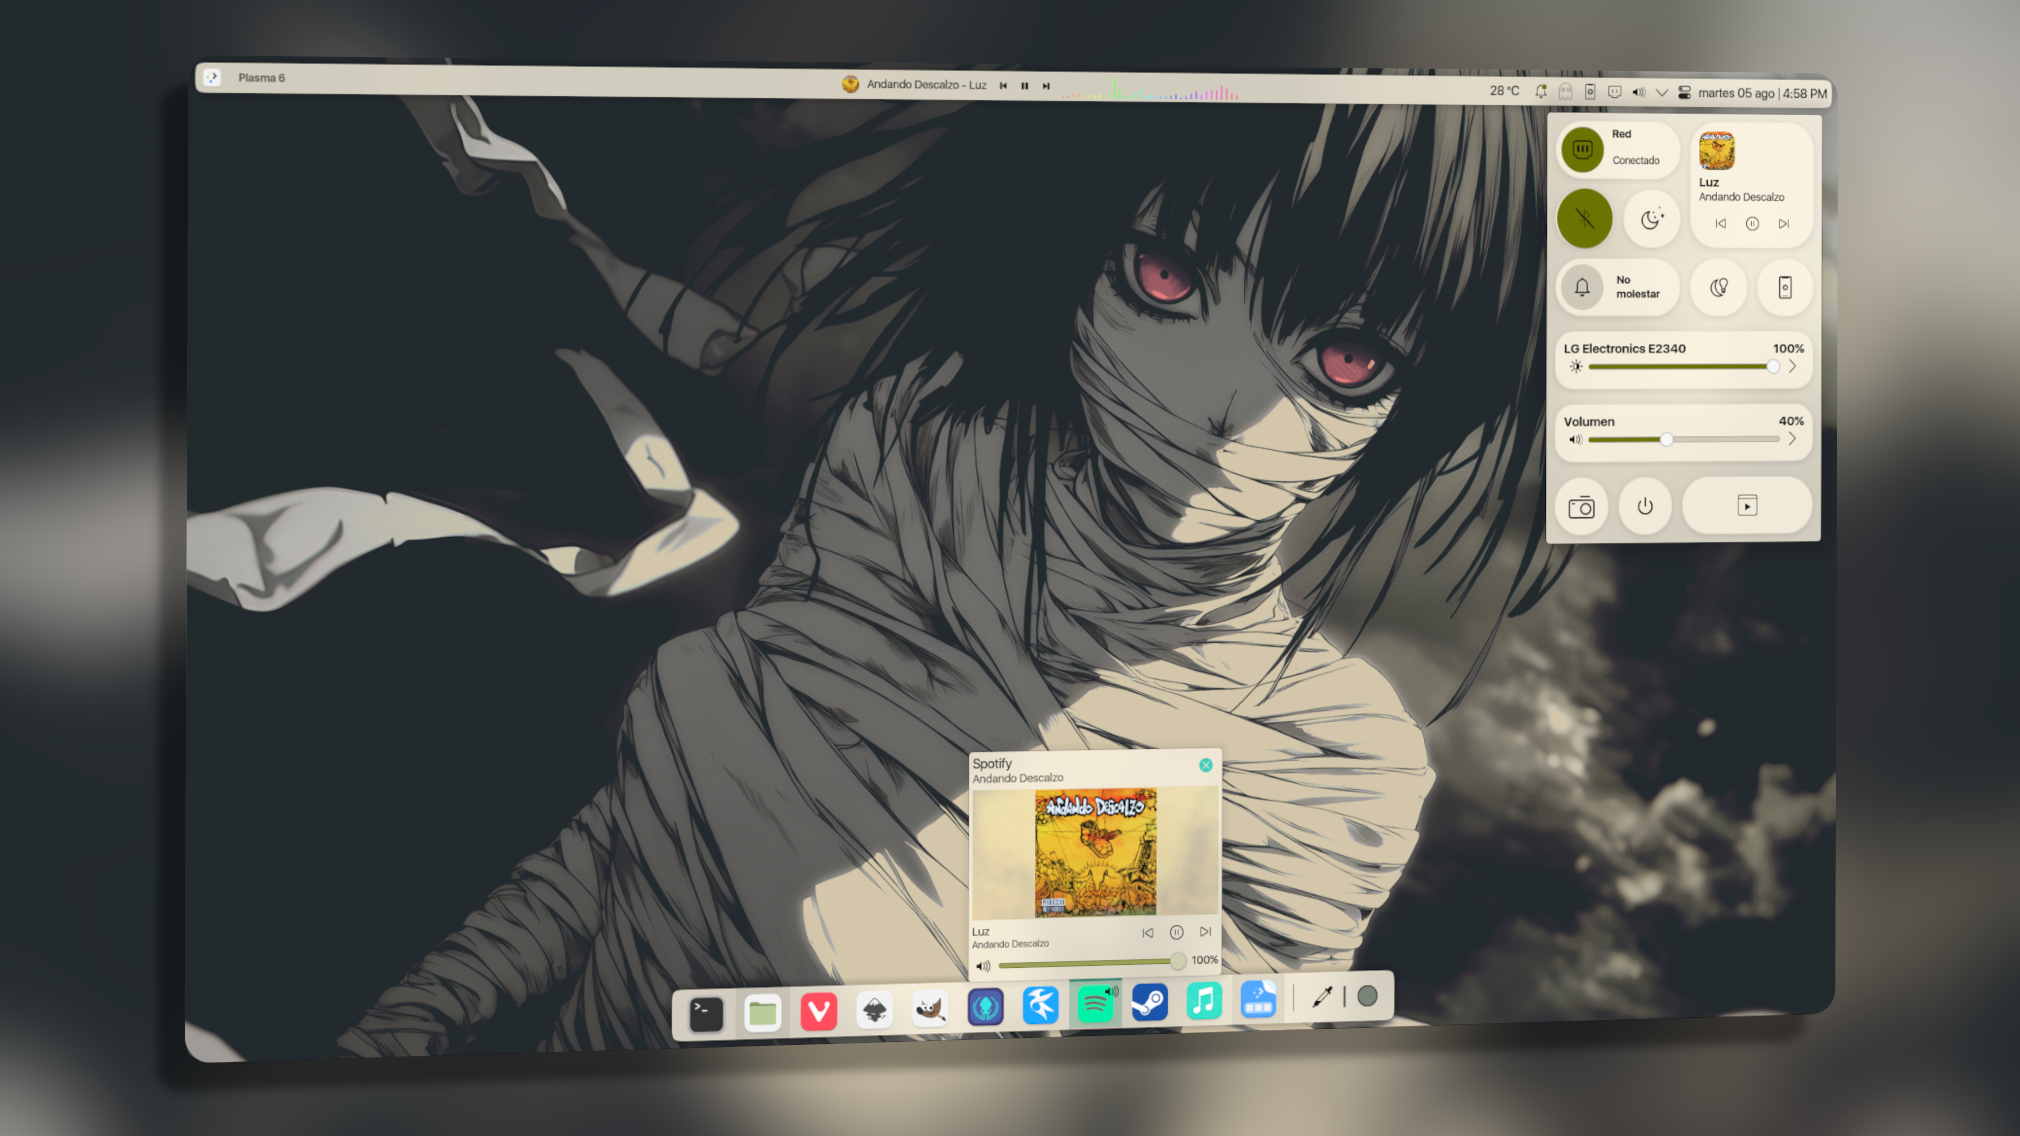The image size is (2020, 1136).
Task: Take a screenshot with camera button
Action: [1581, 507]
